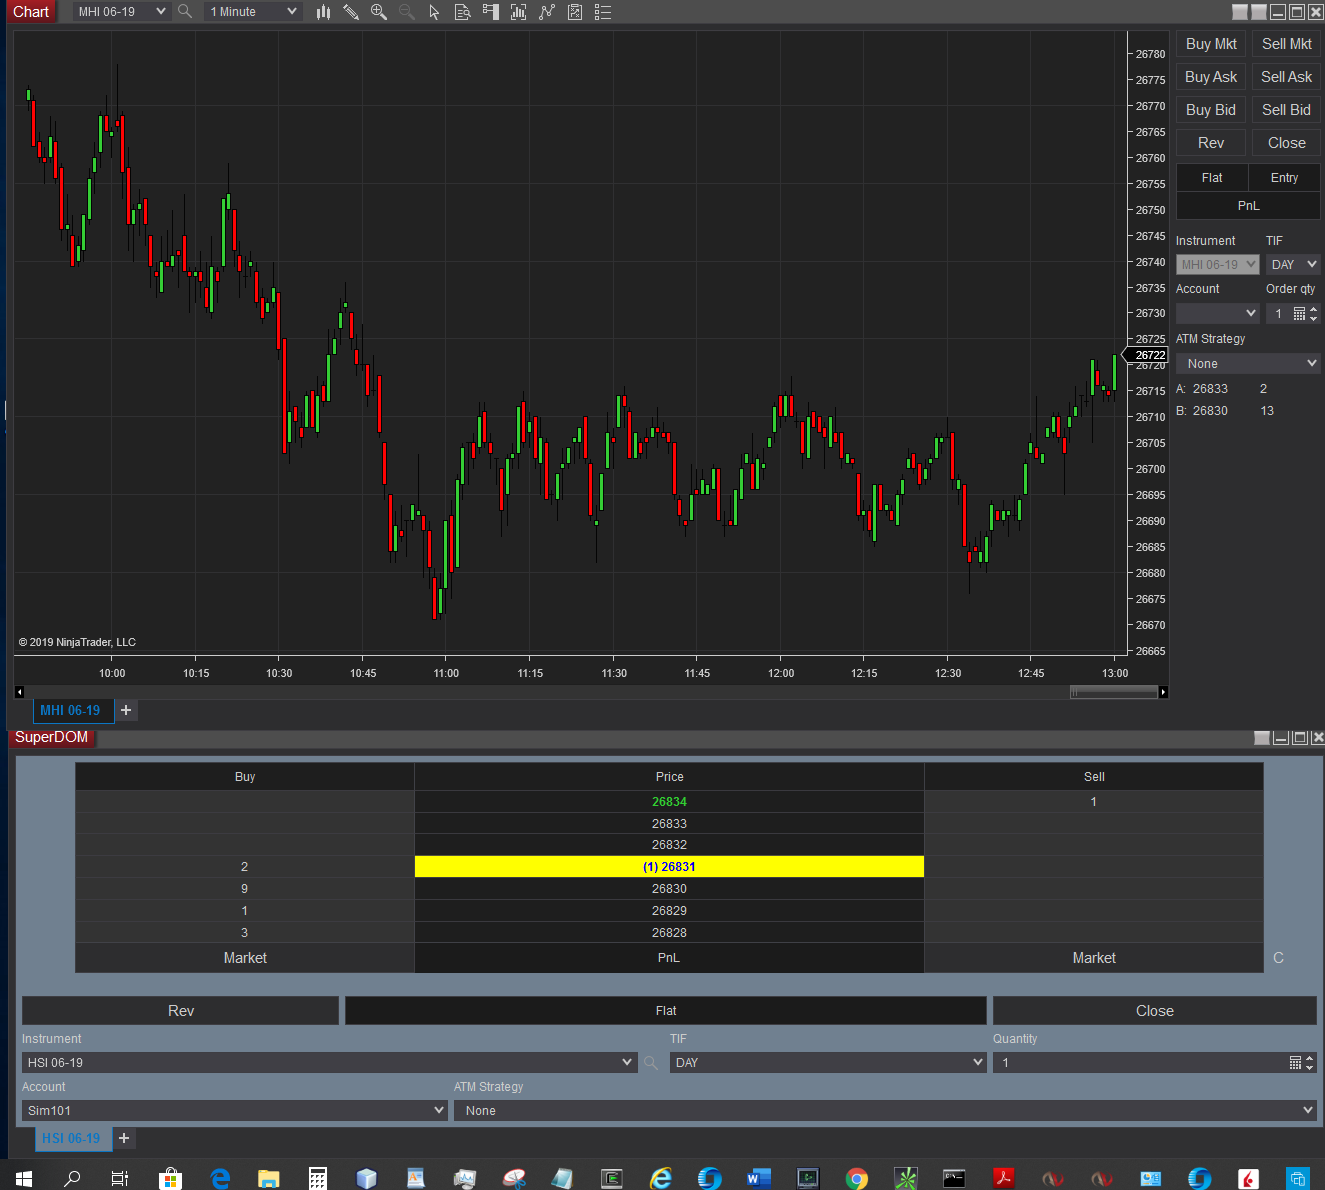Screen dimensions: 1325x1190
Task: Expand the TIF DAY dropdown in Chart Trader
Action: coord(1312,265)
